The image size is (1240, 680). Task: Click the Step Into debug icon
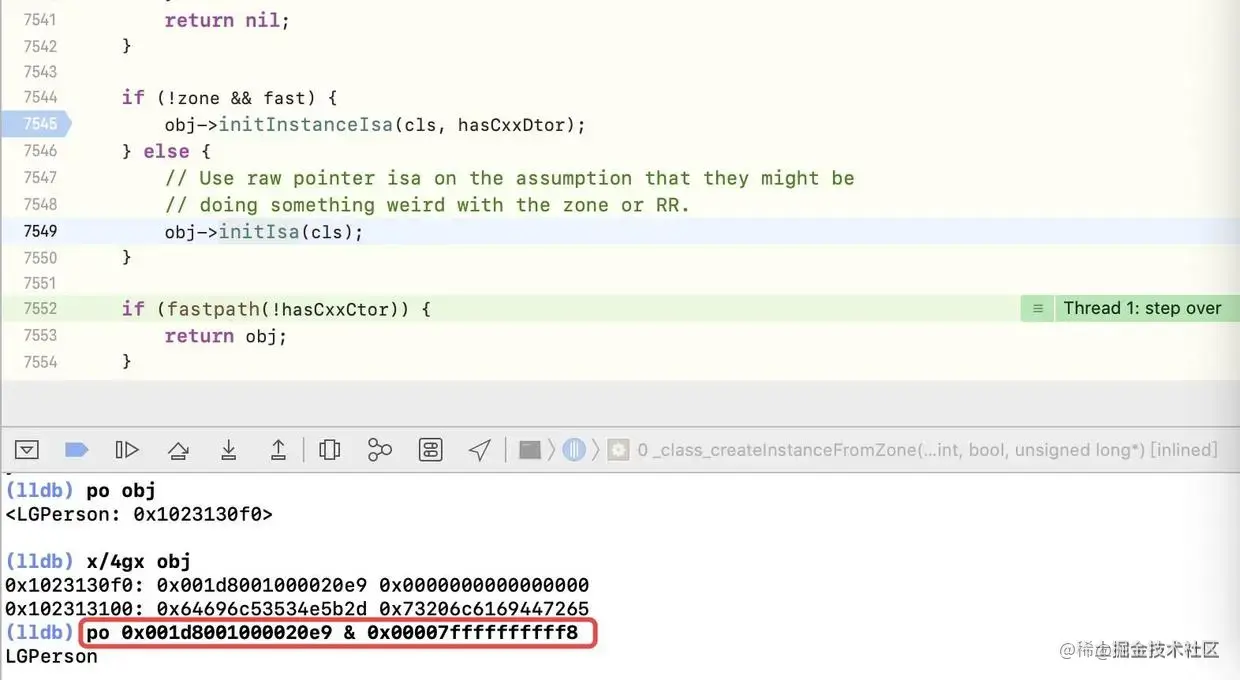pyautogui.click(x=229, y=450)
